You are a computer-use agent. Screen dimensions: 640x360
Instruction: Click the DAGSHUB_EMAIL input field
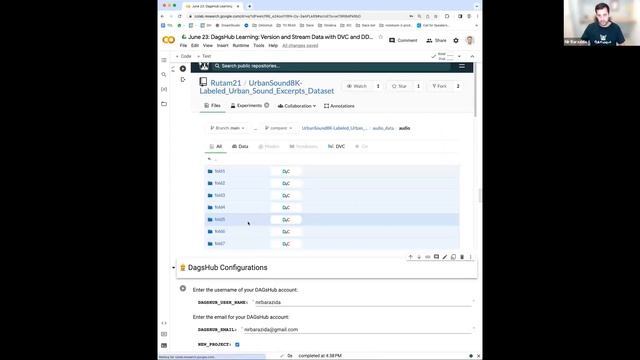click(x=357, y=329)
